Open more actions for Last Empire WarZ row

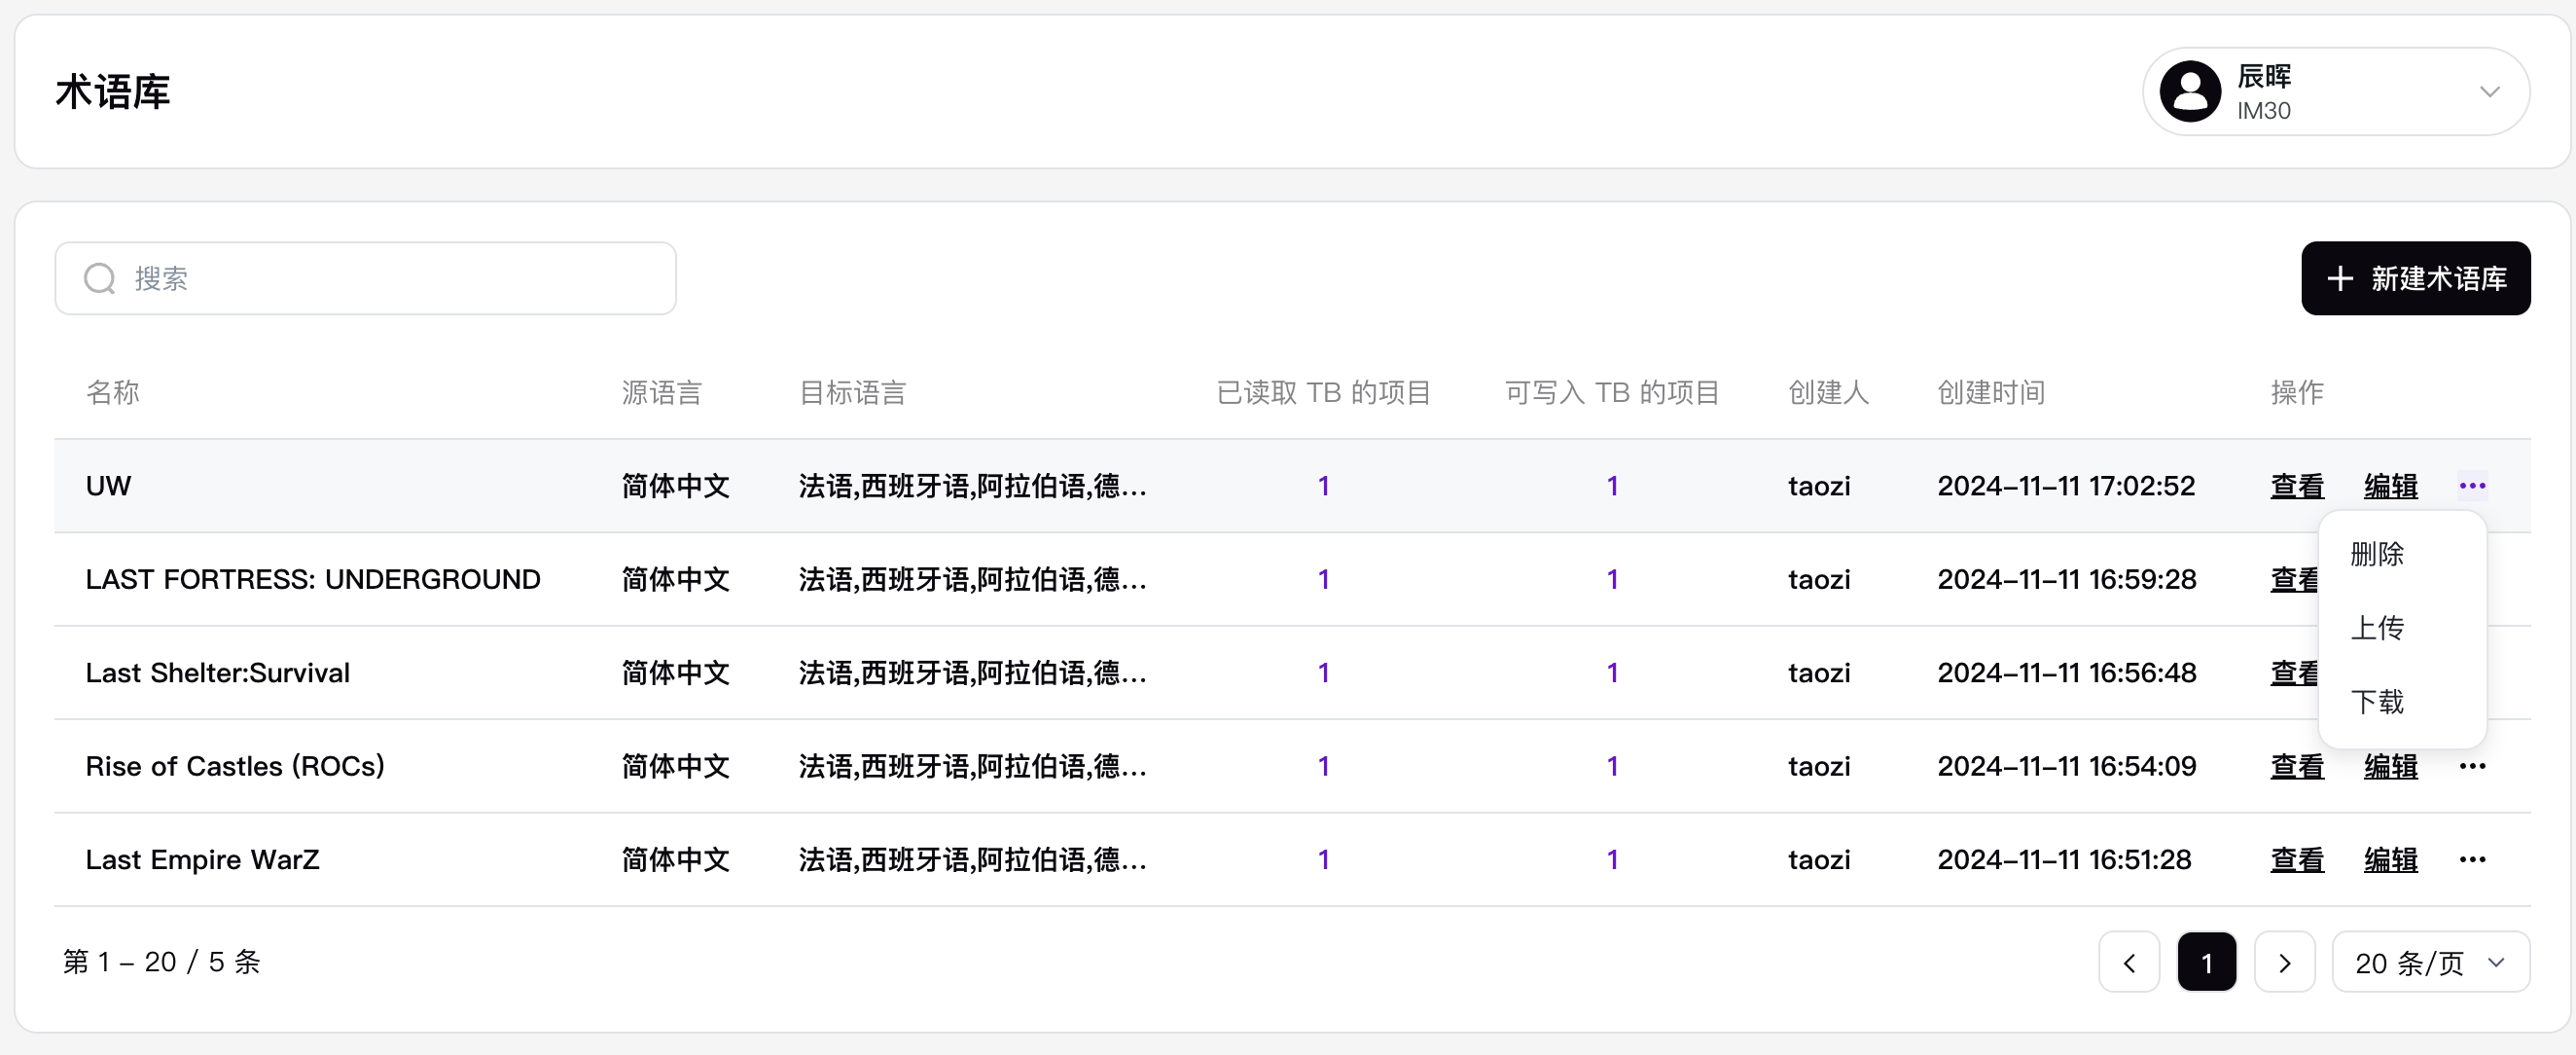[x=2472, y=859]
